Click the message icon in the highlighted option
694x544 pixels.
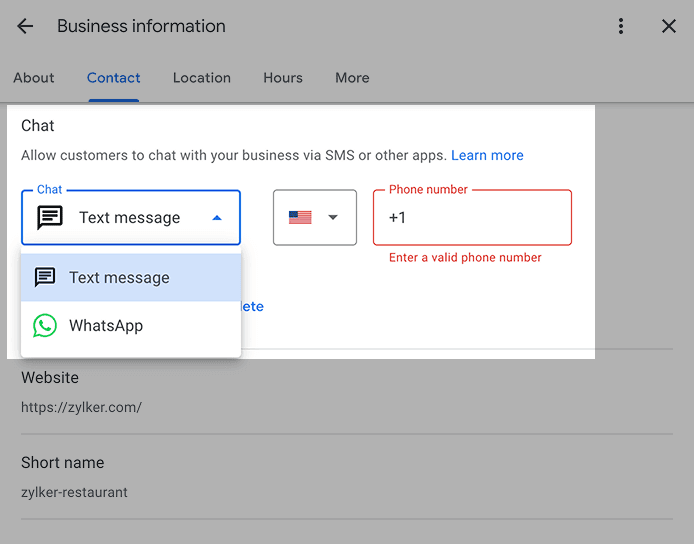click(x=45, y=278)
